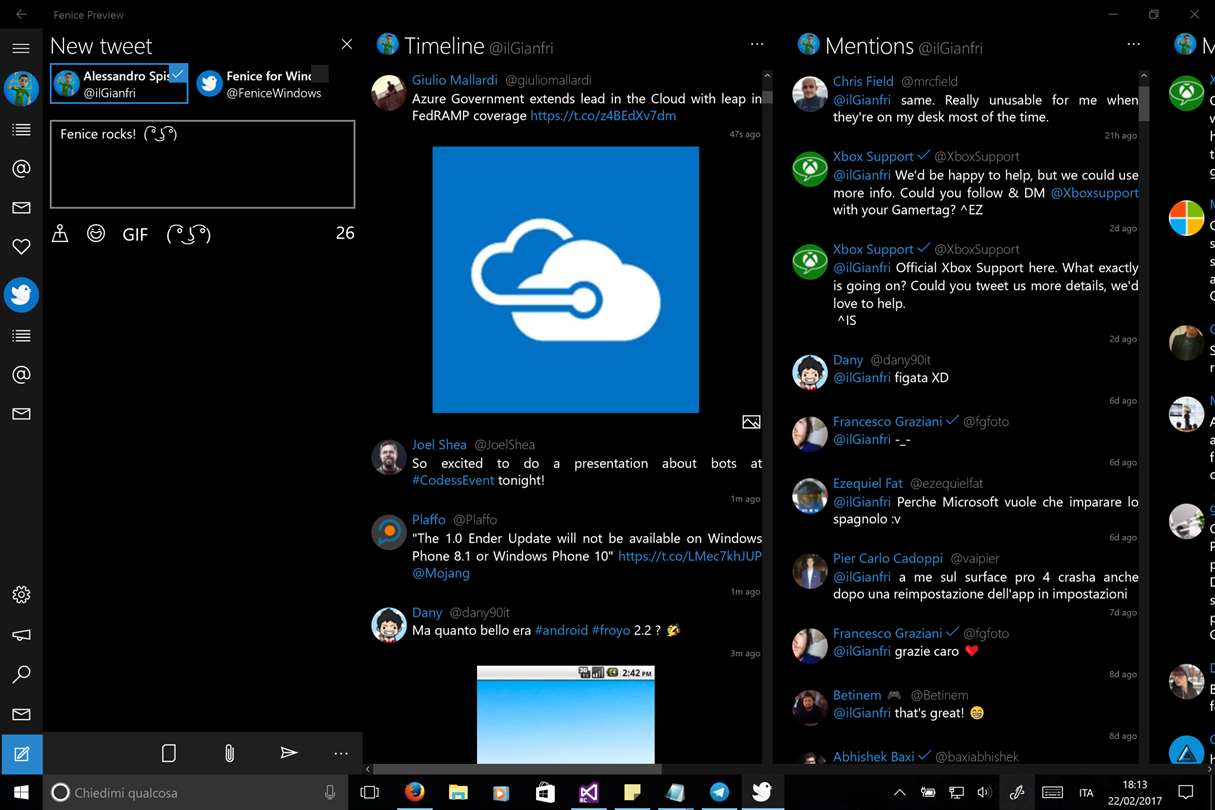Open first account messages envelope icon
Screen dimensions: 1215x810
click(21, 208)
